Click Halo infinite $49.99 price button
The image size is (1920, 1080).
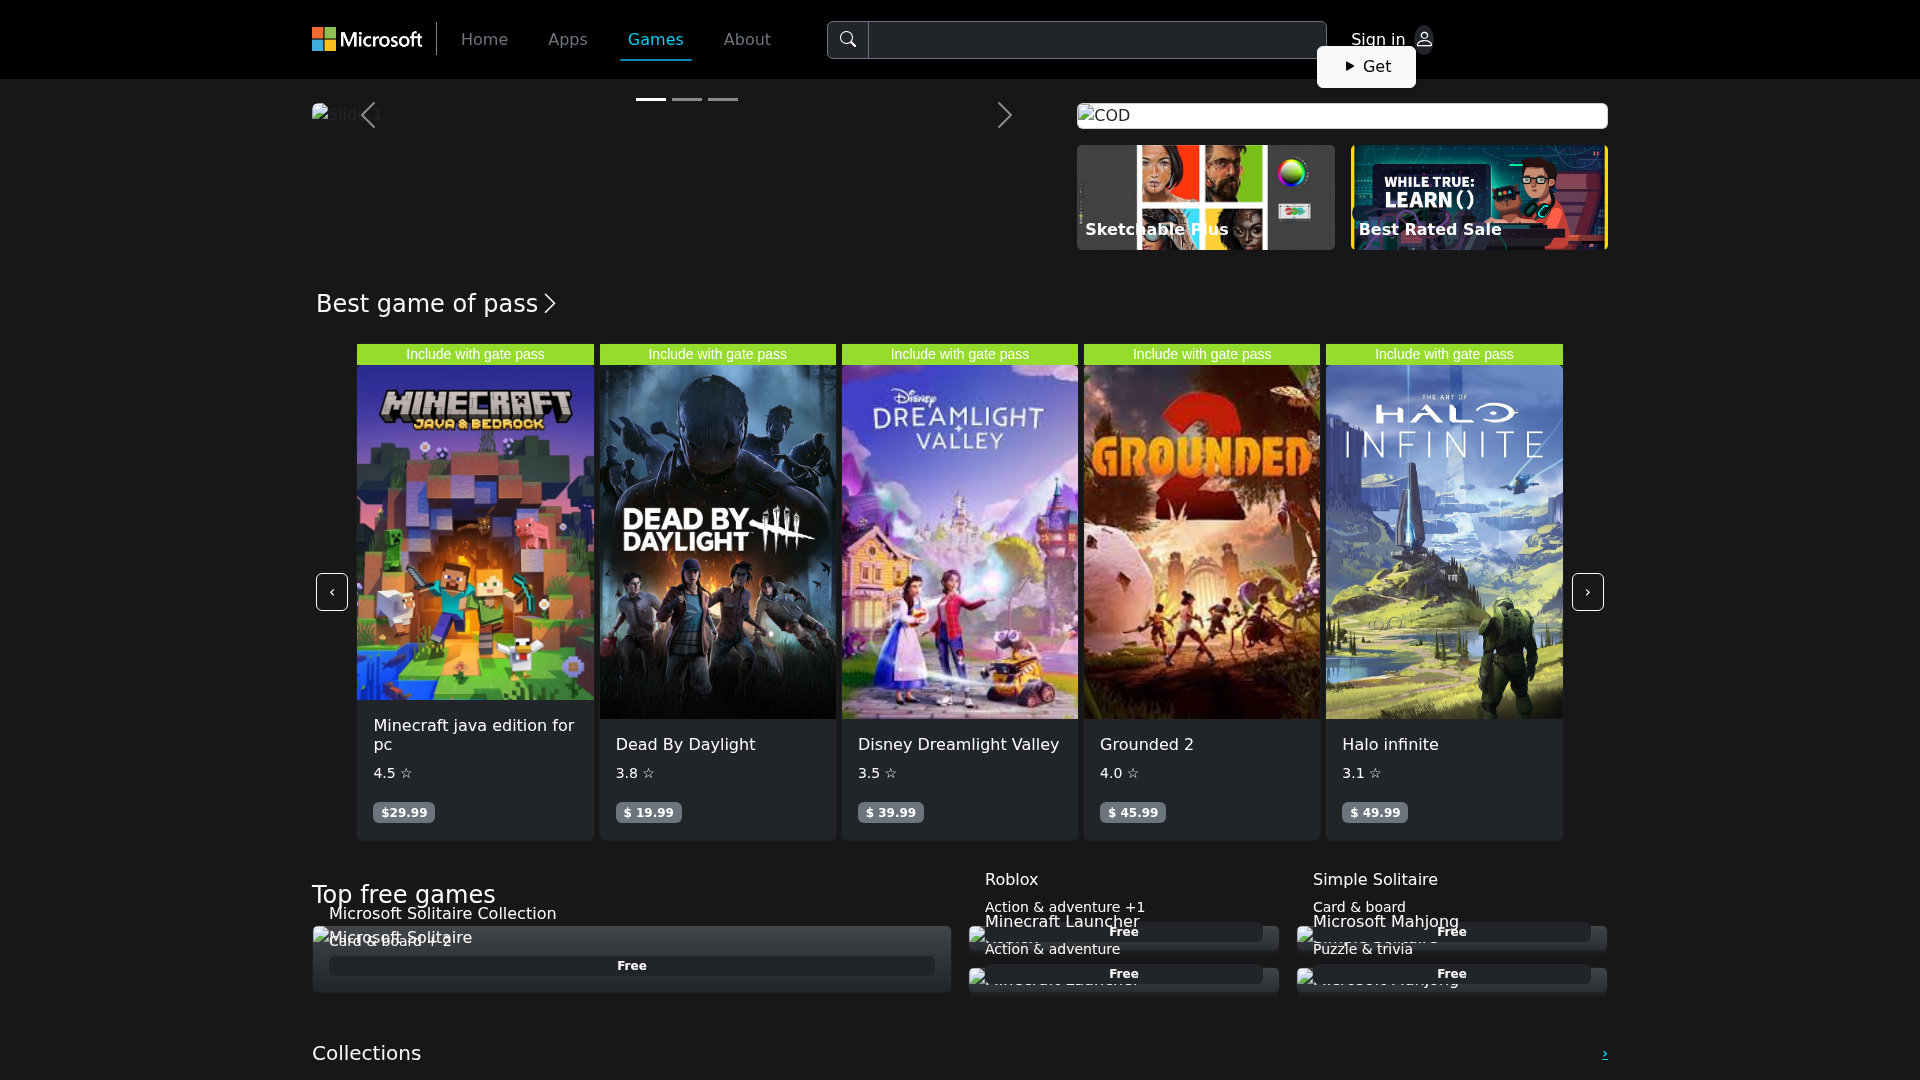1375,813
